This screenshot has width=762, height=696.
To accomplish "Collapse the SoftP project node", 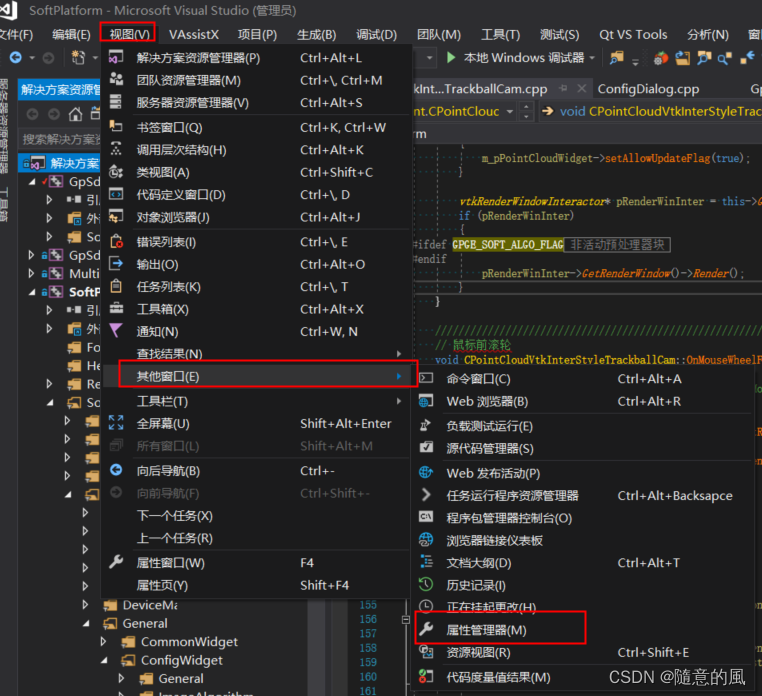I will click(x=32, y=293).
